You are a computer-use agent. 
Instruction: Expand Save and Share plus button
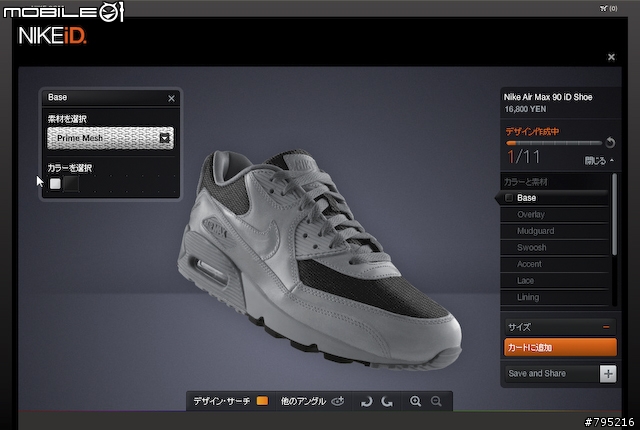point(608,374)
